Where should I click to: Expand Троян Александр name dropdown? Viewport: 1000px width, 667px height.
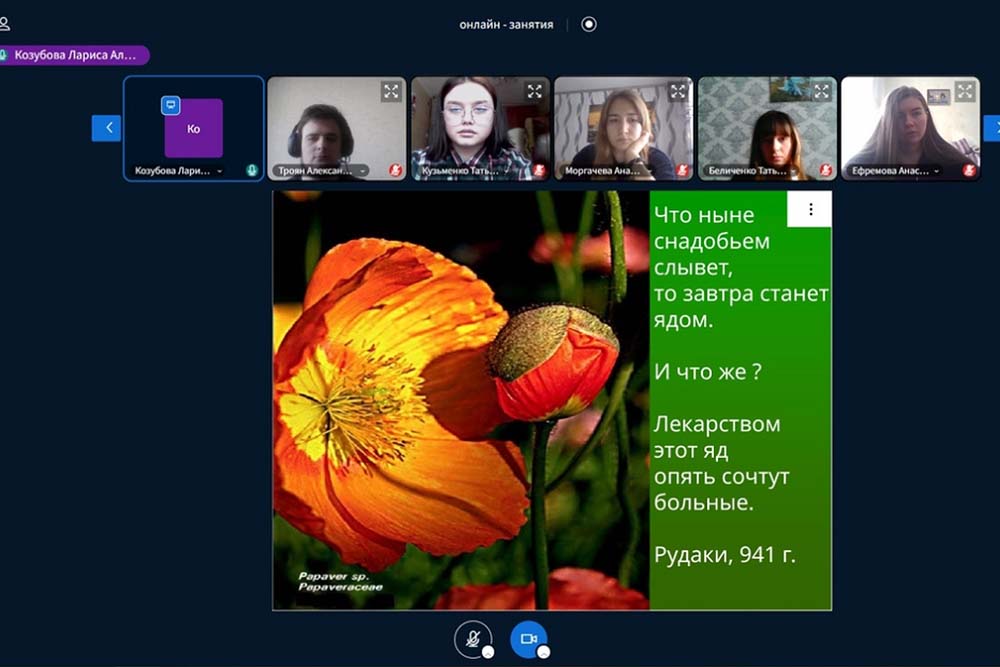coord(363,171)
